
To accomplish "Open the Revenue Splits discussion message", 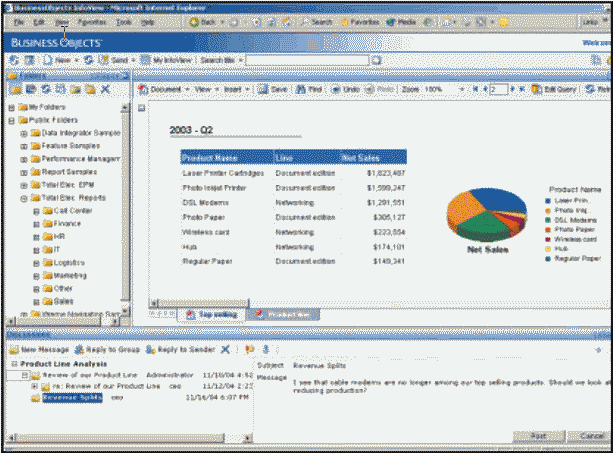I will tap(72, 398).
